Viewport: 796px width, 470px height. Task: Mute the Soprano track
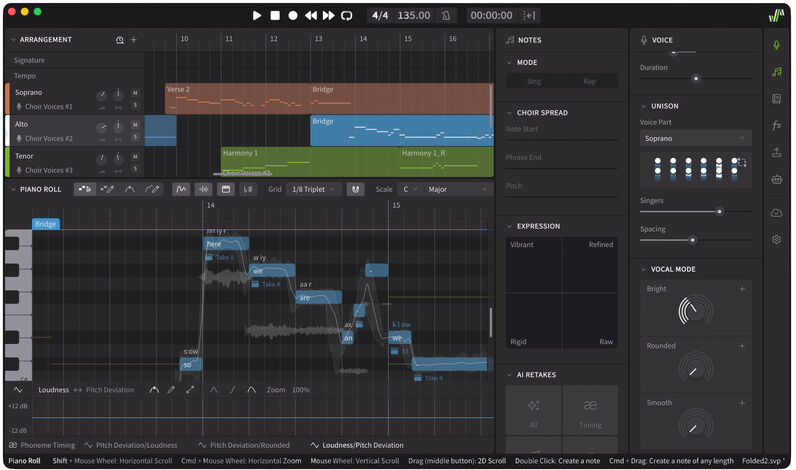135,93
